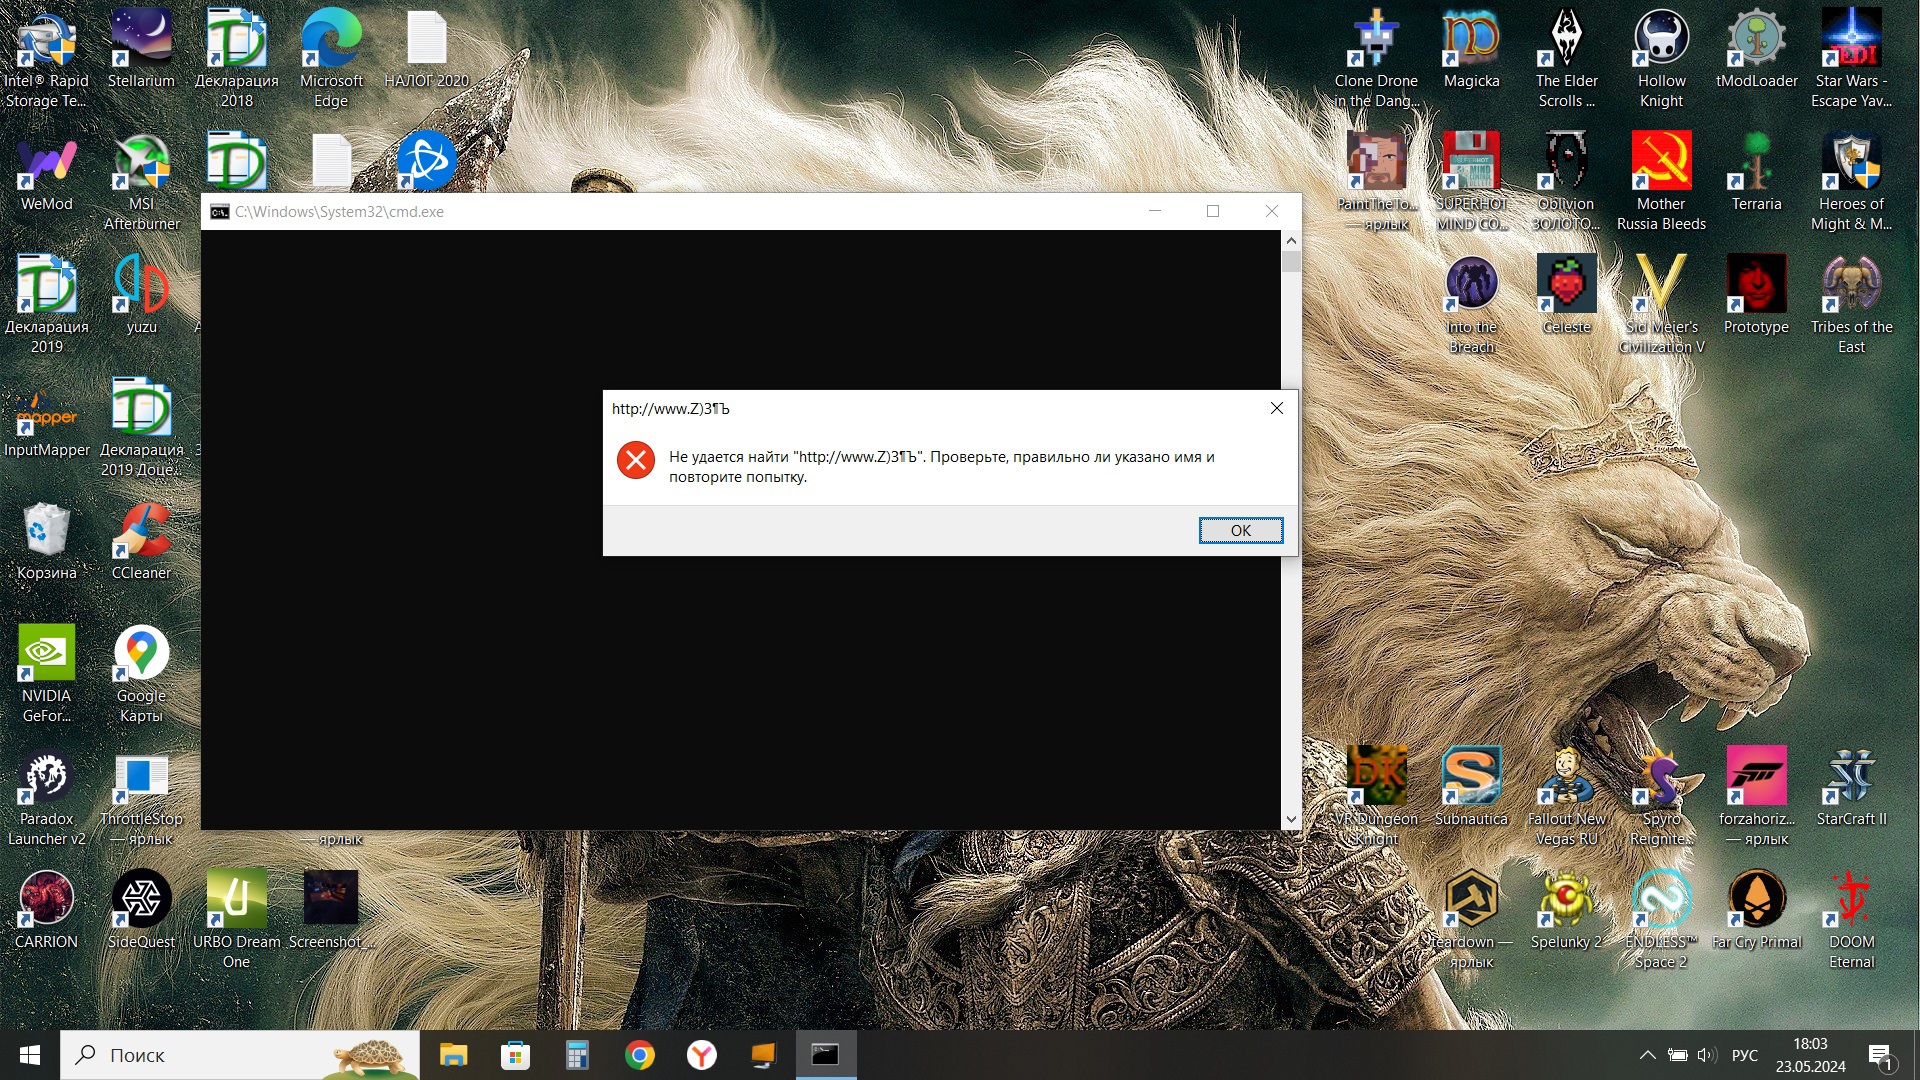The height and width of the screenshot is (1080, 1920).
Task: Open clock showing 18:03
Action: click(1810, 1055)
